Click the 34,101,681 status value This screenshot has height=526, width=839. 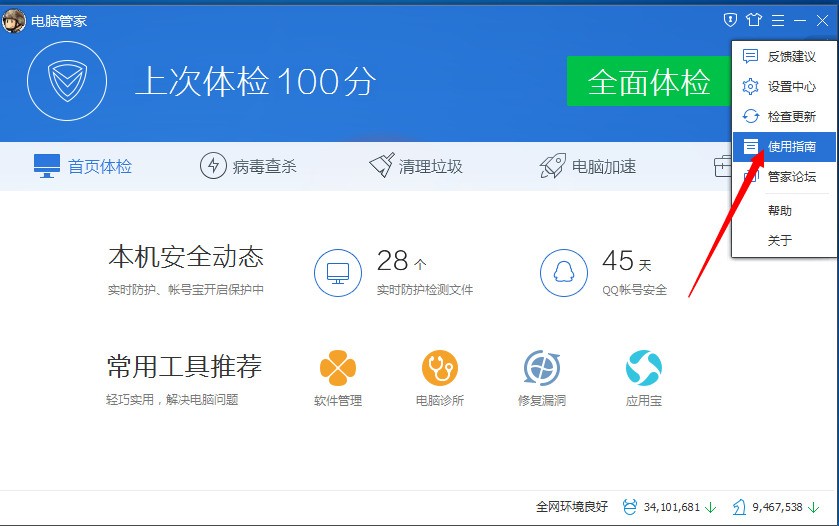coord(672,507)
